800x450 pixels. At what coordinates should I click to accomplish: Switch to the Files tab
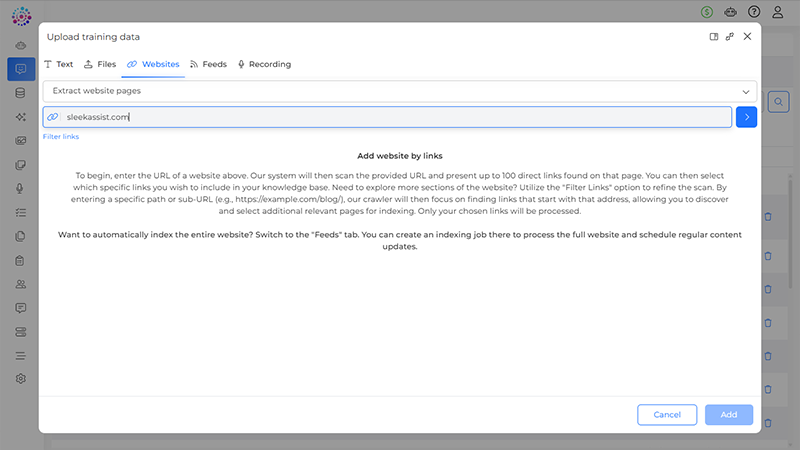(x=100, y=64)
